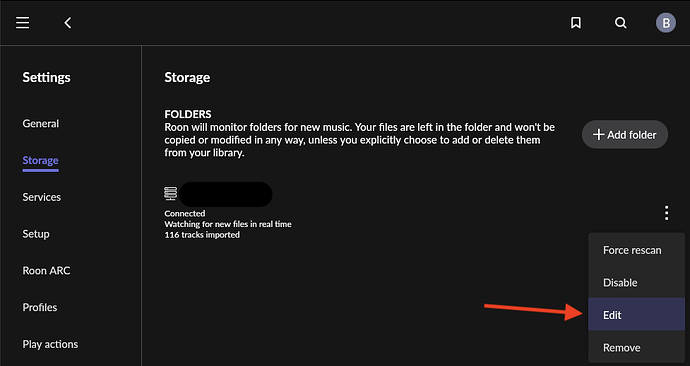The width and height of the screenshot is (690, 366).
Task: Open the profile avatar labeled B
Action: [x=666, y=23]
